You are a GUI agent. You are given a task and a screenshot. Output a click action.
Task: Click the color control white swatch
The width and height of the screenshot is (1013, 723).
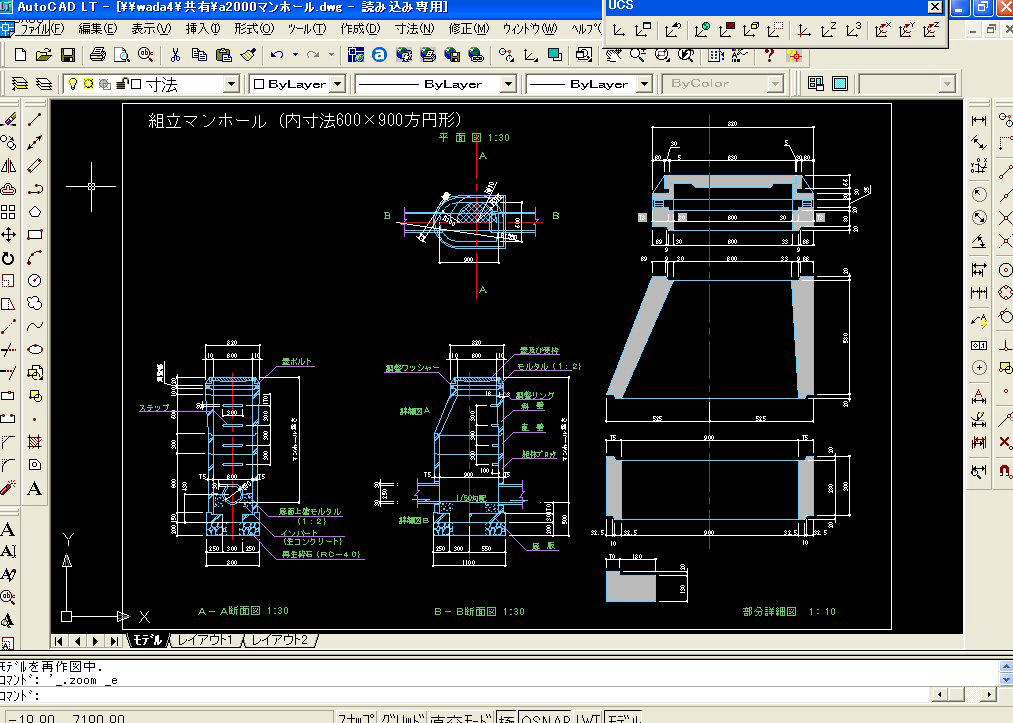[258, 84]
